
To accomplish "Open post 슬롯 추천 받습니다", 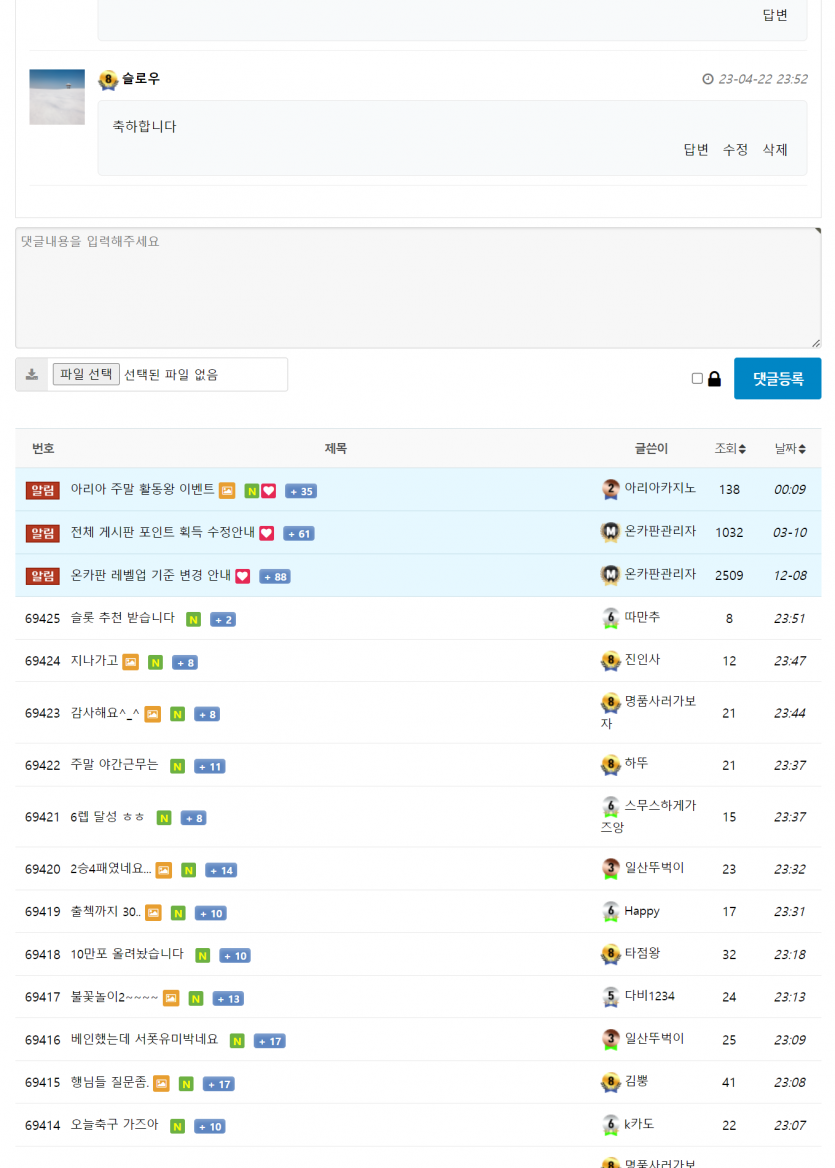I will click(122, 618).
